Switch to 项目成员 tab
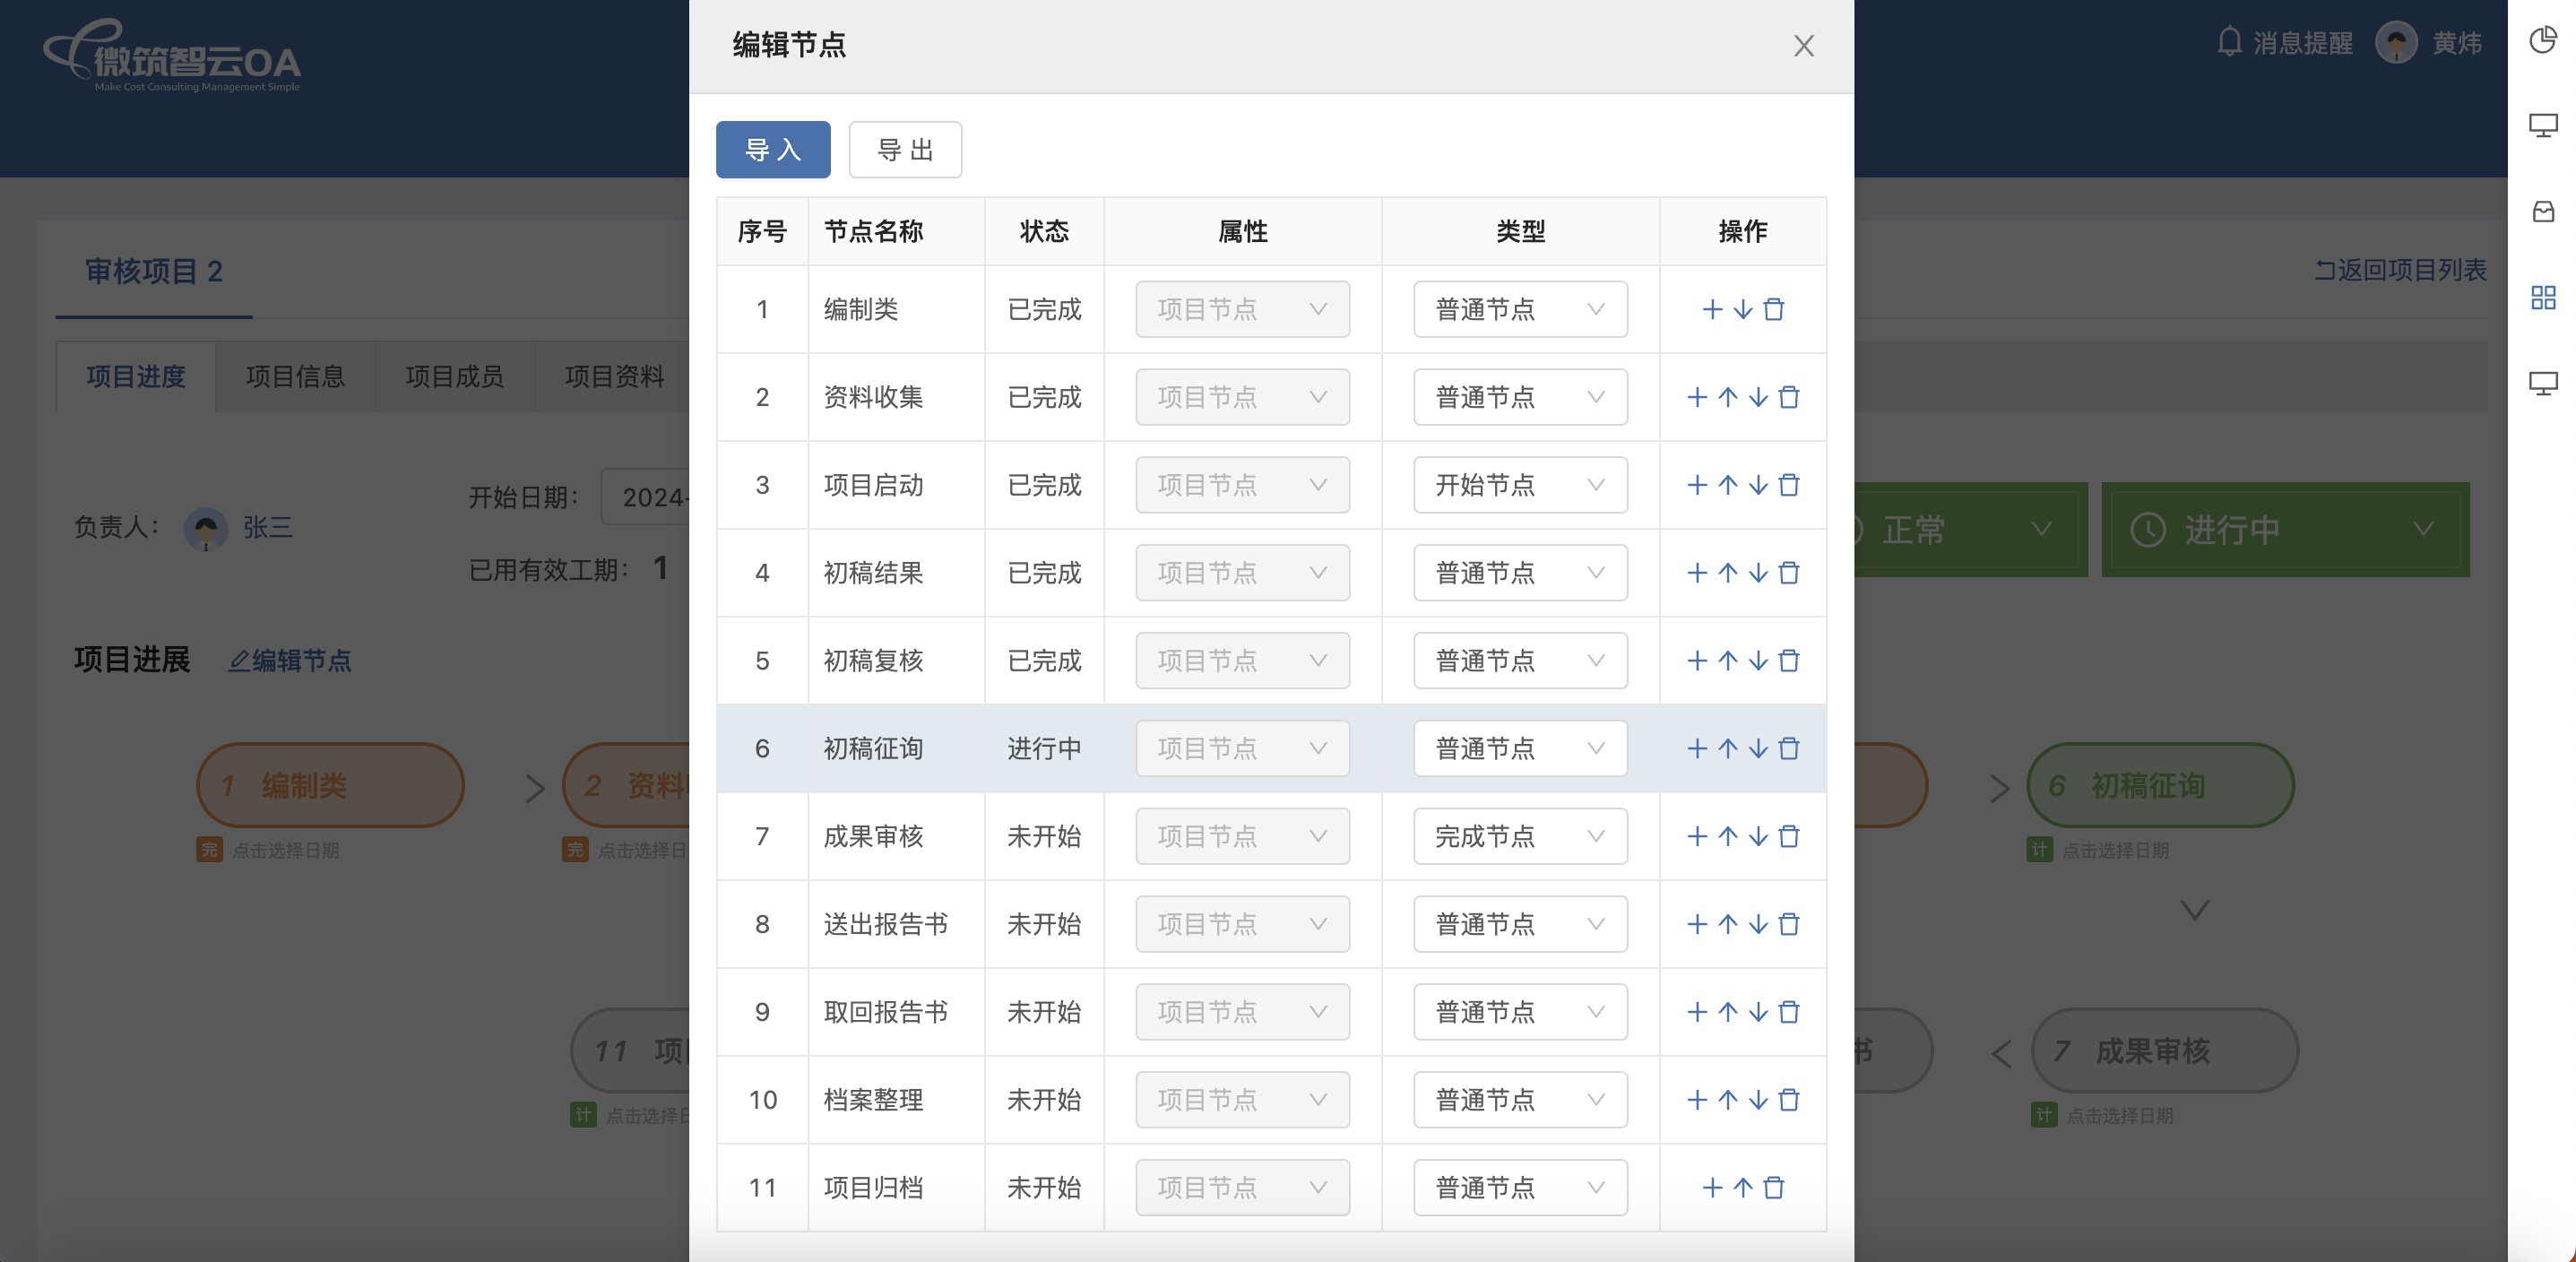The image size is (2576, 1262). tap(454, 377)
